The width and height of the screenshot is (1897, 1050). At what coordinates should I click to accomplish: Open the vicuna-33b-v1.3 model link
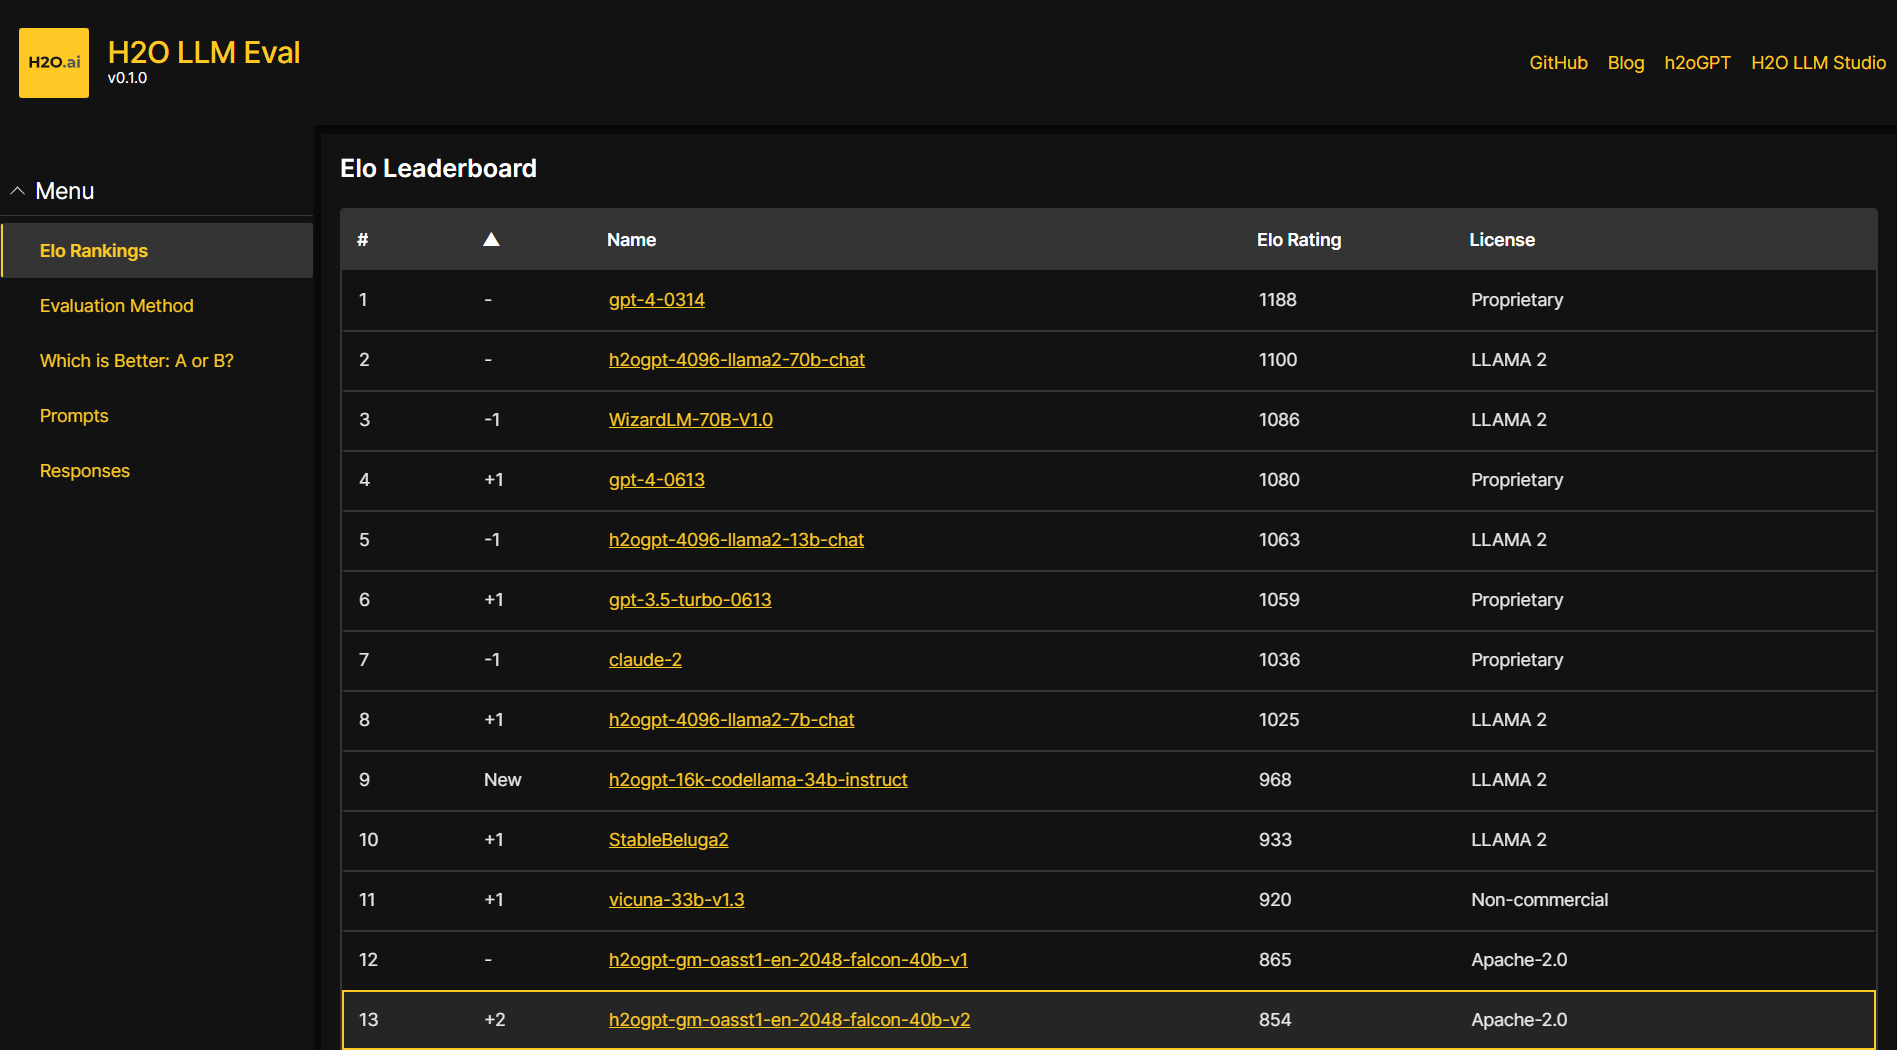(677, 900)
